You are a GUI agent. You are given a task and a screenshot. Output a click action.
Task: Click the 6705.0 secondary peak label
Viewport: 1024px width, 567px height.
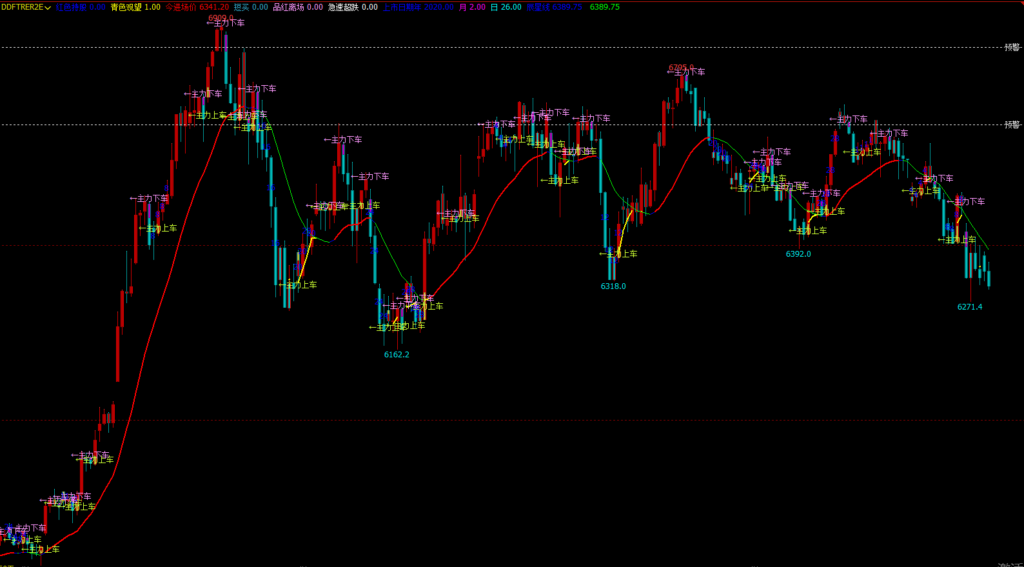coord(681,67)
